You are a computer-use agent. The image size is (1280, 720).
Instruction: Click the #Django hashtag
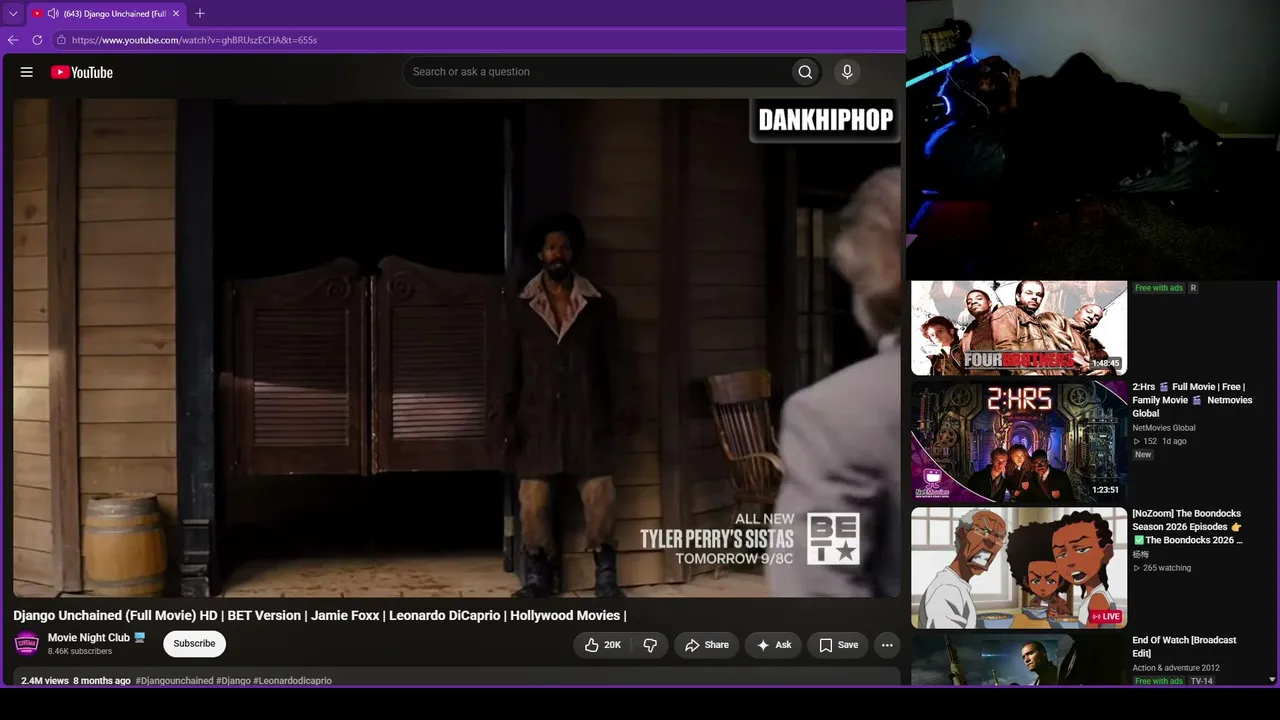(x=234, y=681)
